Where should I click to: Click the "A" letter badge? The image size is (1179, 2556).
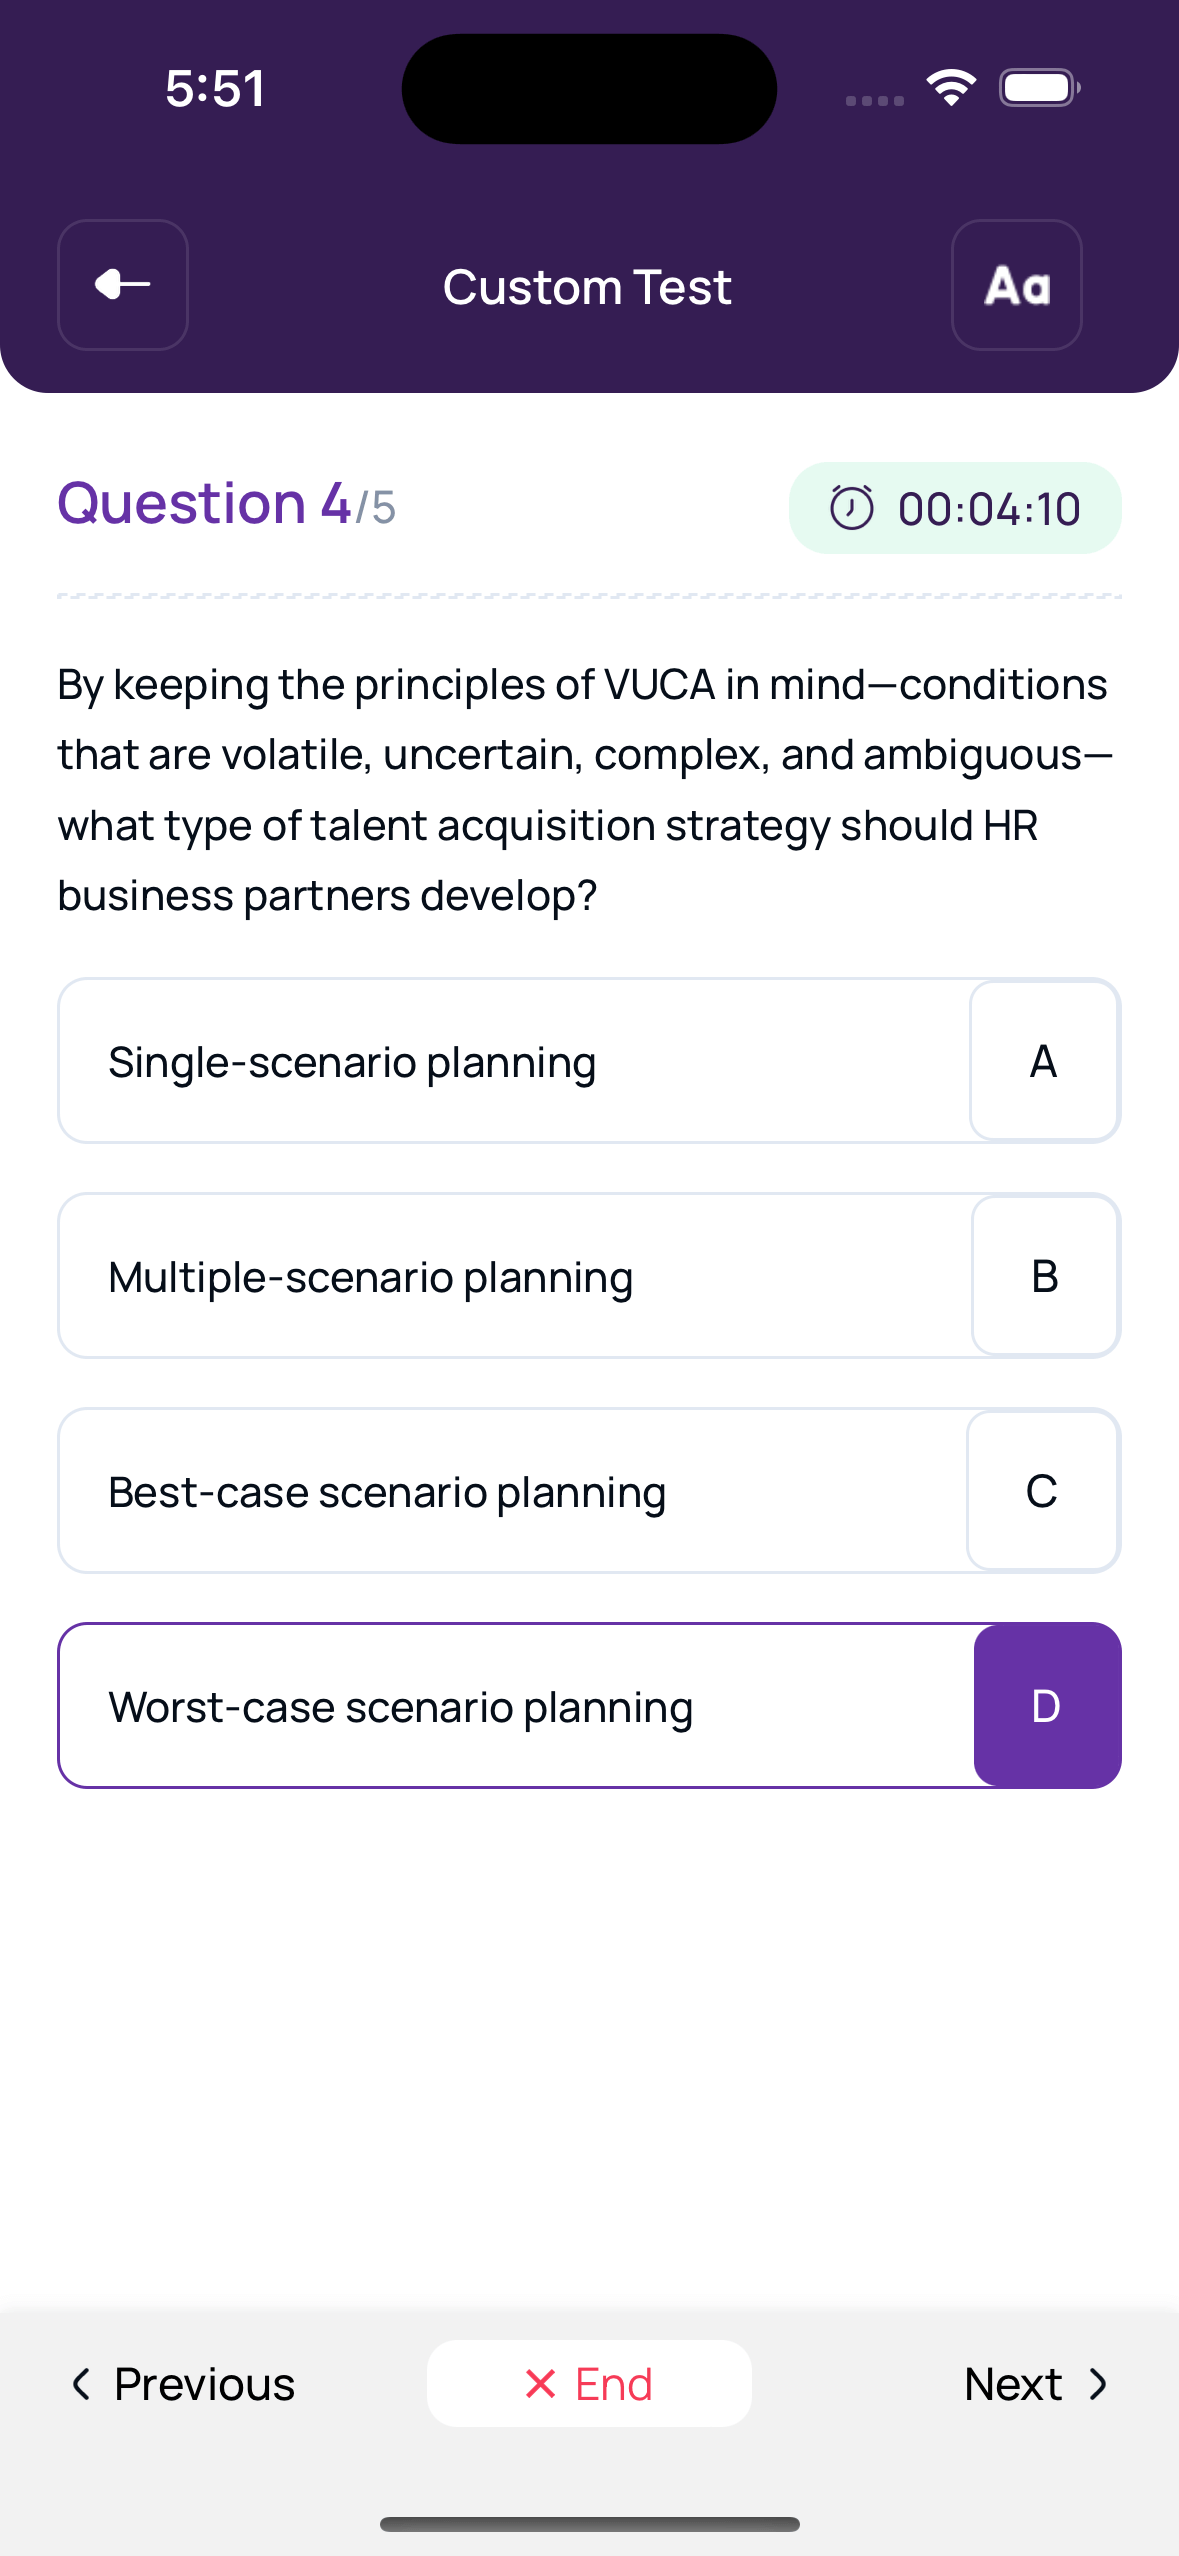1044,1060
